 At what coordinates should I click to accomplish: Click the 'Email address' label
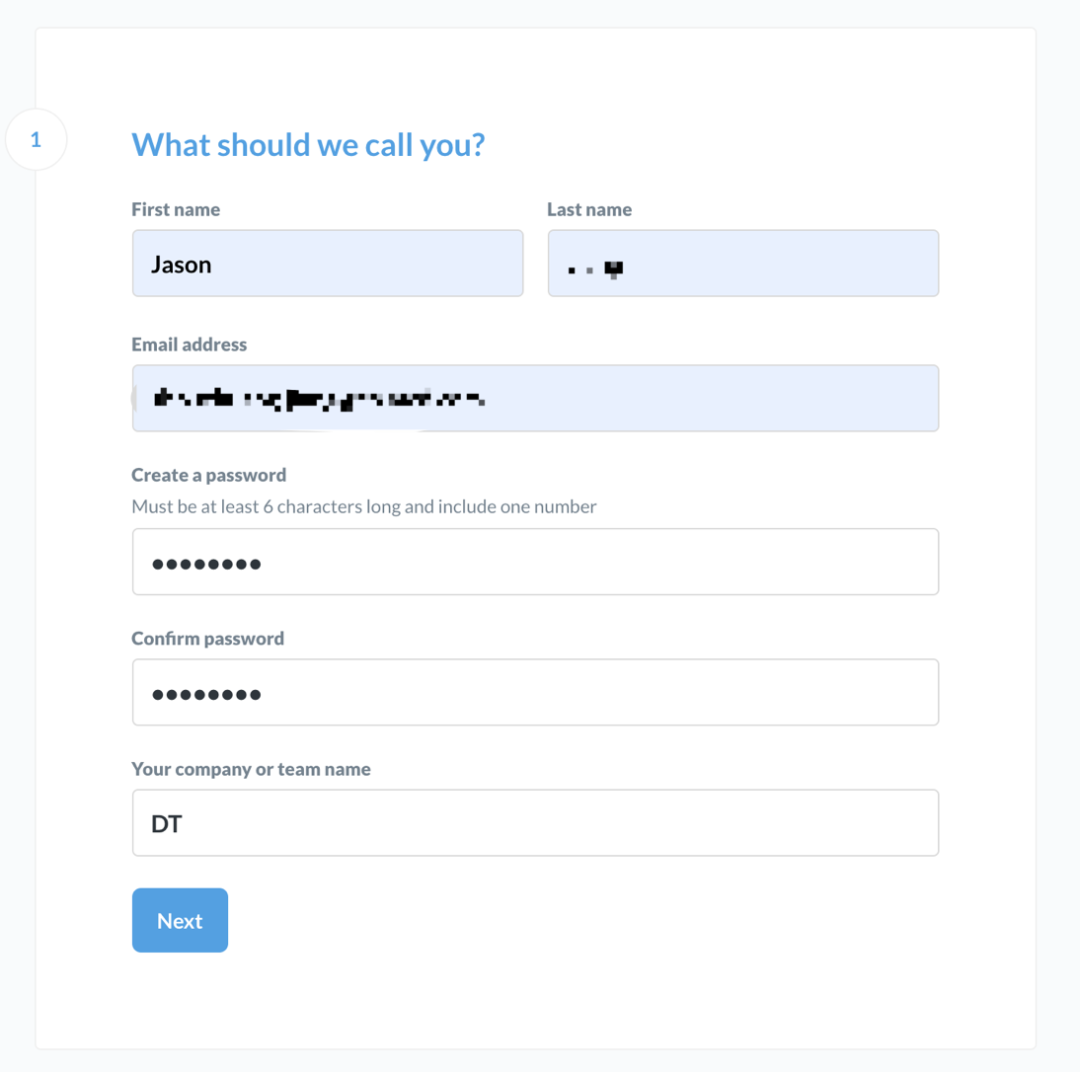point(189,344)
